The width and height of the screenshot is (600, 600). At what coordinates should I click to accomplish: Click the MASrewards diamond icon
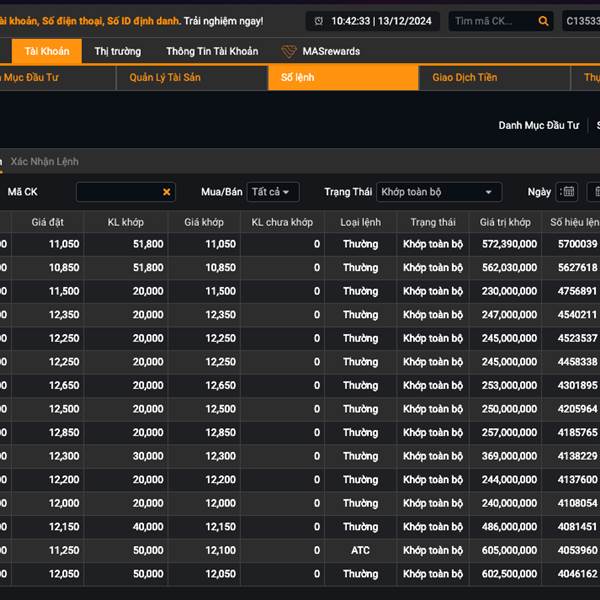(289, 51)
